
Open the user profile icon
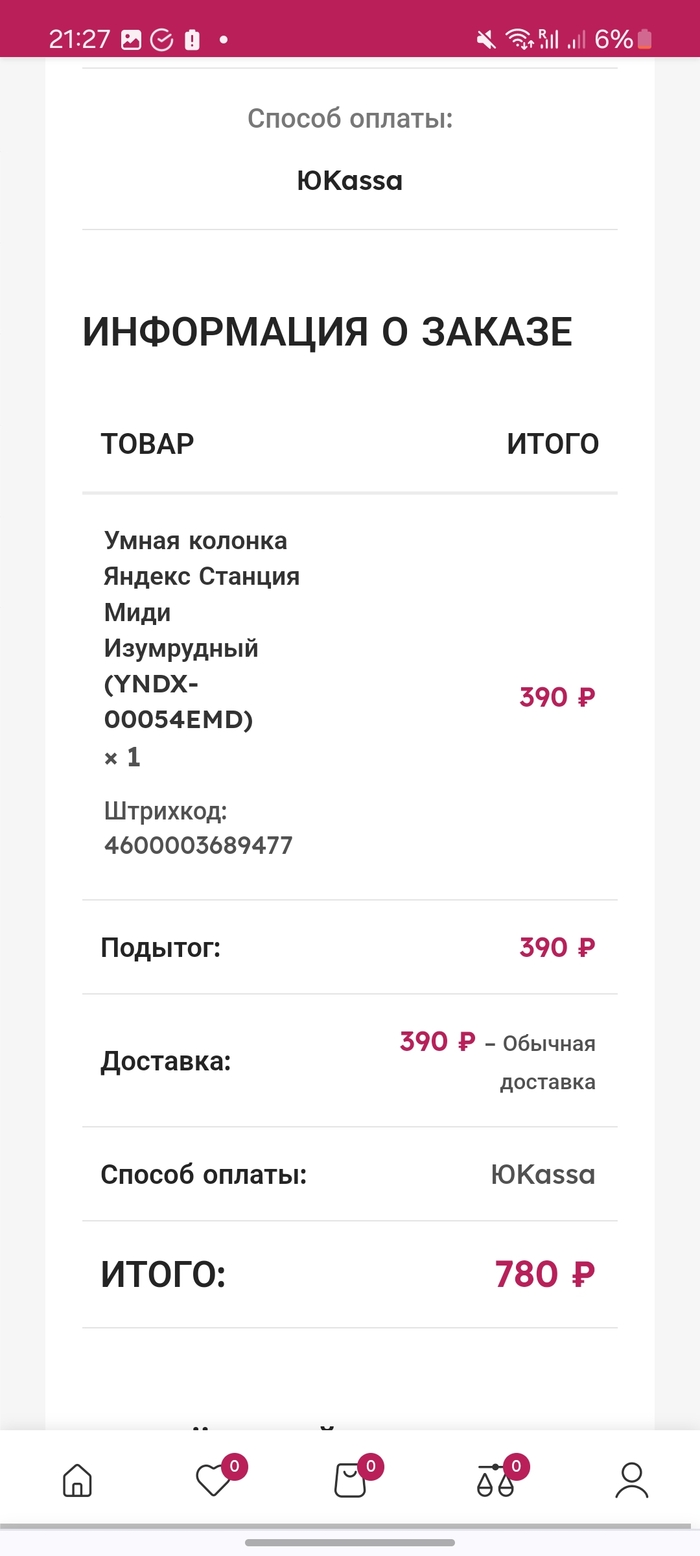[632, 1480]
